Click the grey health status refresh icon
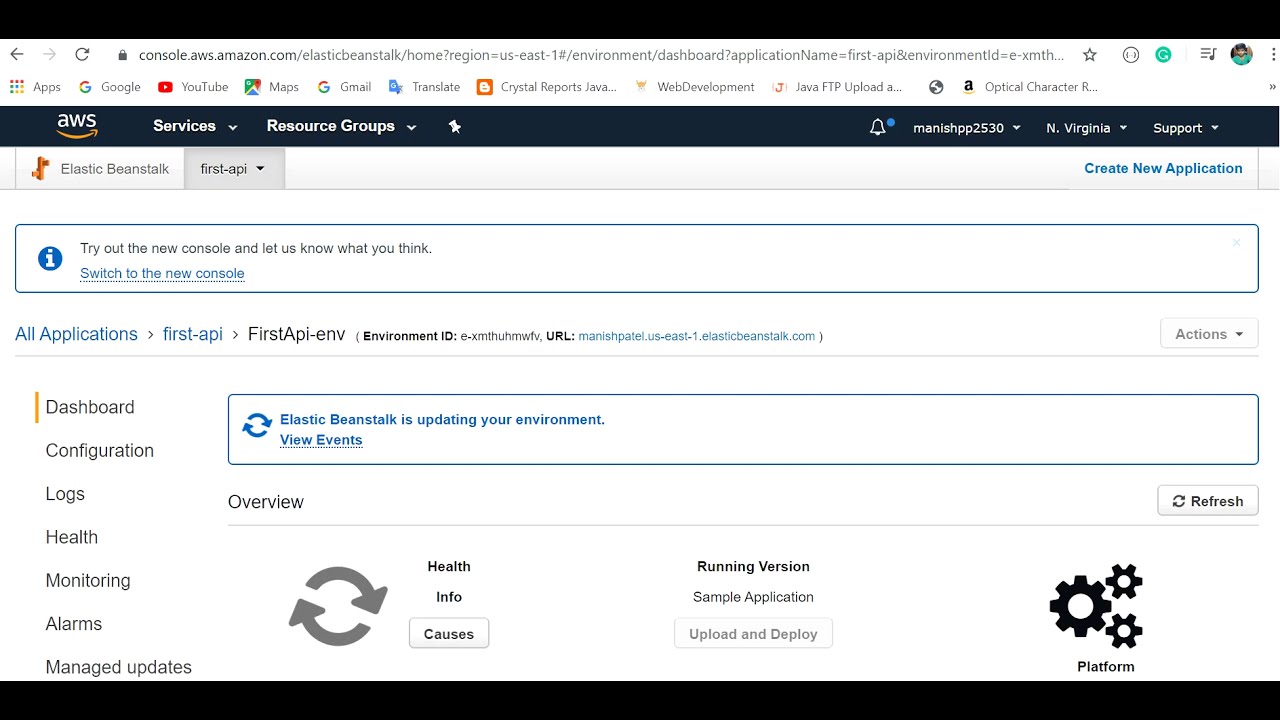1280x720 pixels. (338, 606)
